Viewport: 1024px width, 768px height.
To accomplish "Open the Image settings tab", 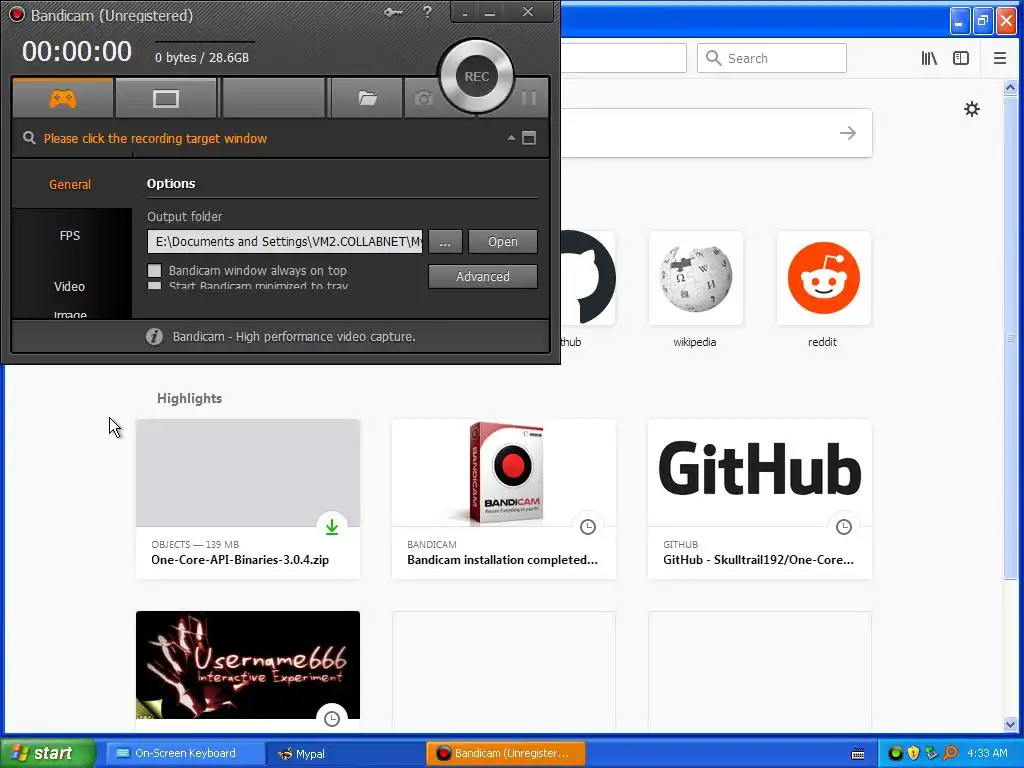I will [x=70, y=314].
